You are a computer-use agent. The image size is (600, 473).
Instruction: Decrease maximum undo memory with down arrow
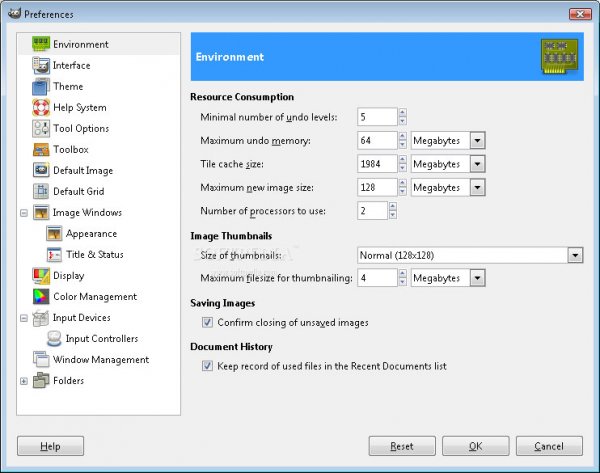click(402, 145)
